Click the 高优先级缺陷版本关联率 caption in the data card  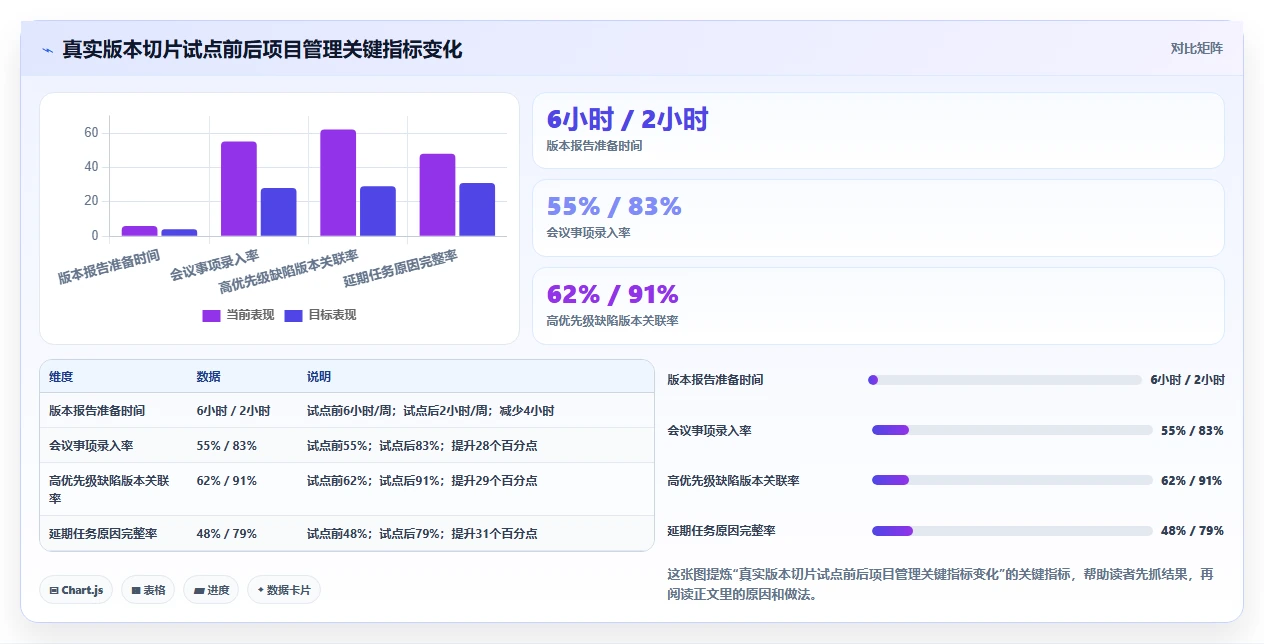pos(612,321)
